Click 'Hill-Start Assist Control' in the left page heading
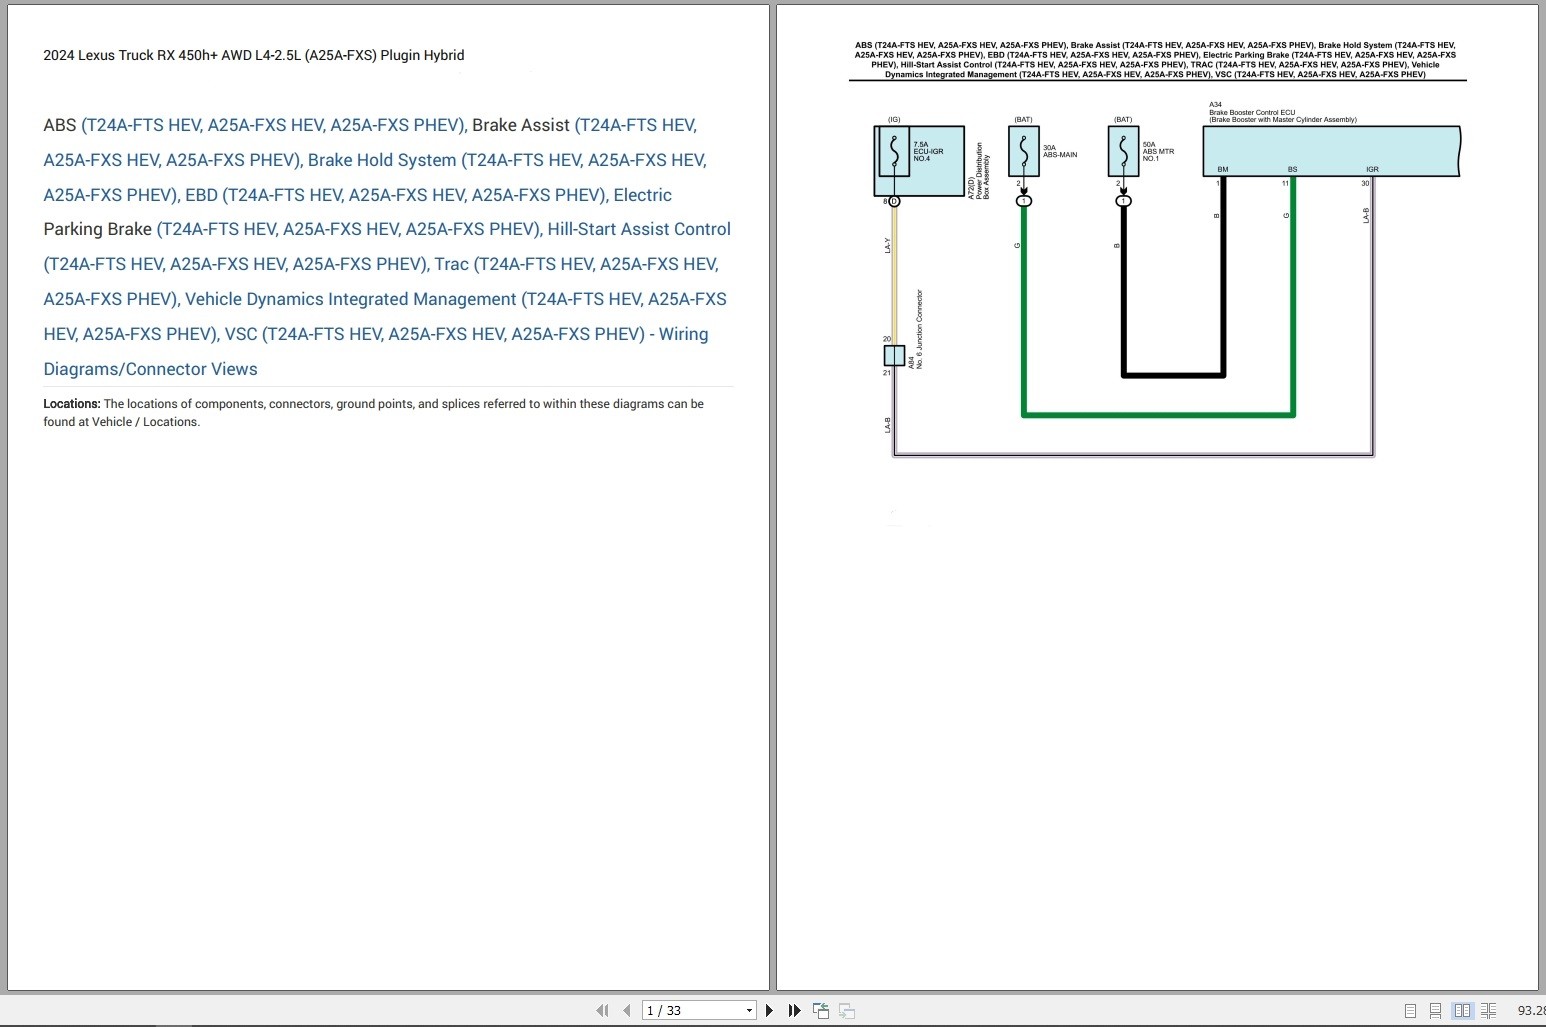 (639, 229)
